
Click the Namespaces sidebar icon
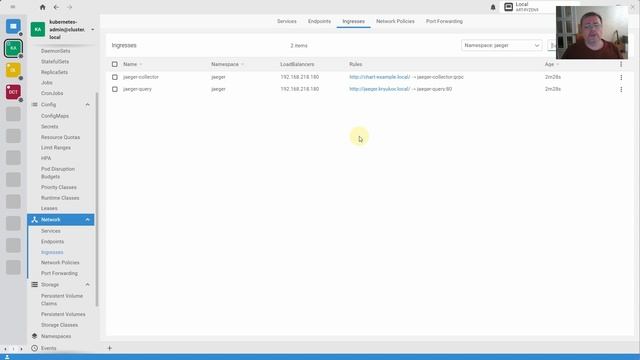point(35,336)
